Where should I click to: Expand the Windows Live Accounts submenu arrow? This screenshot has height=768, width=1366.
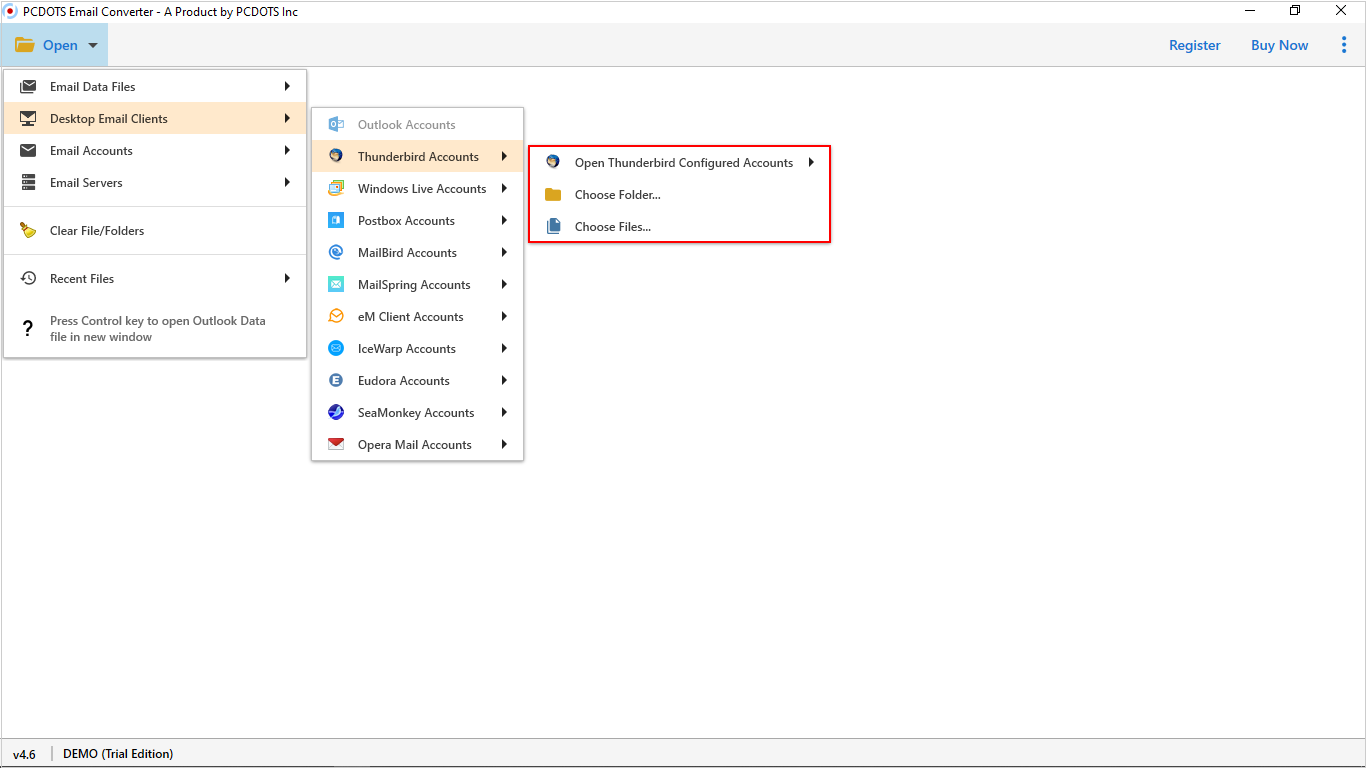click(504, 189)
